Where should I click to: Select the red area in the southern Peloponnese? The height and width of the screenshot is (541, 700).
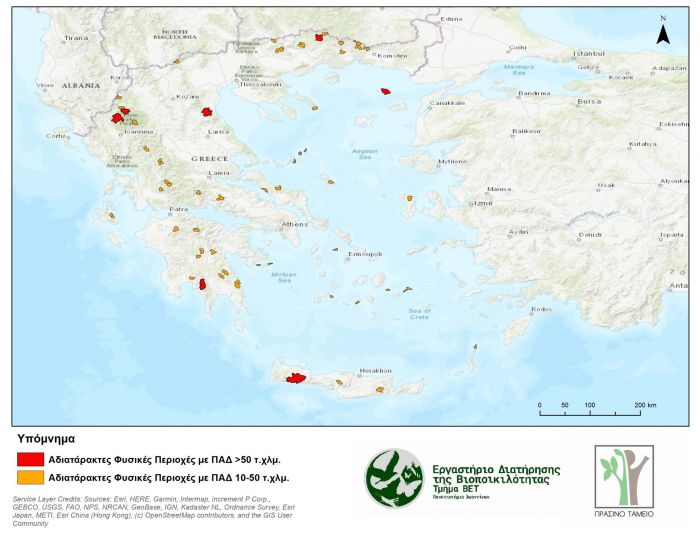pyautogui.click(x=202, y=284)
